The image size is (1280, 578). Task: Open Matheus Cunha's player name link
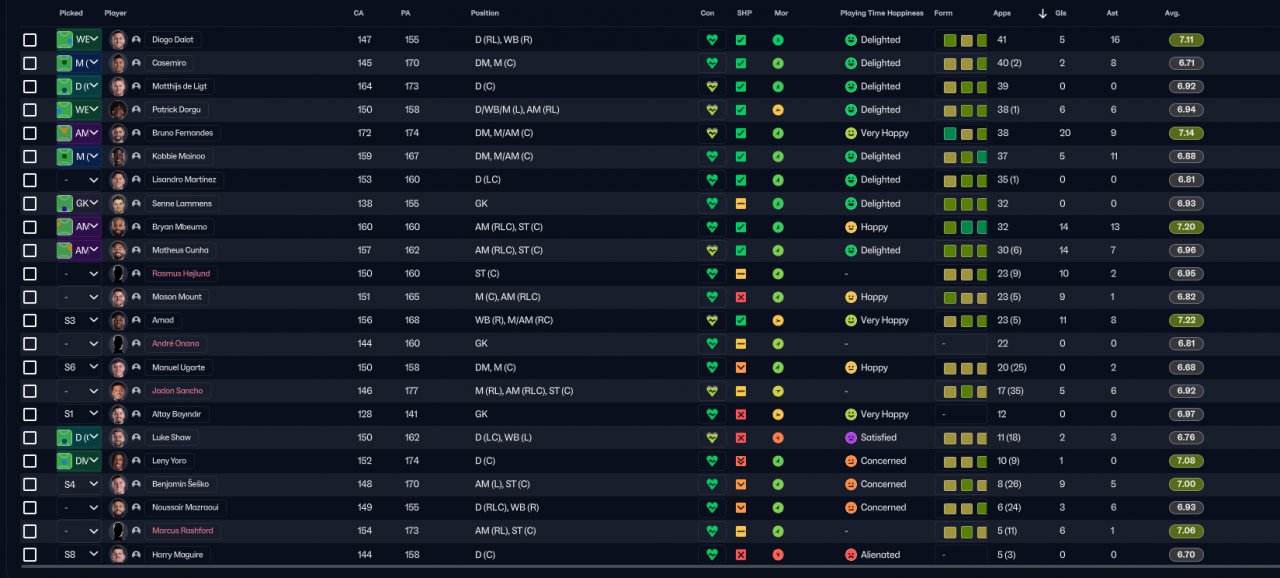(180, 250)
